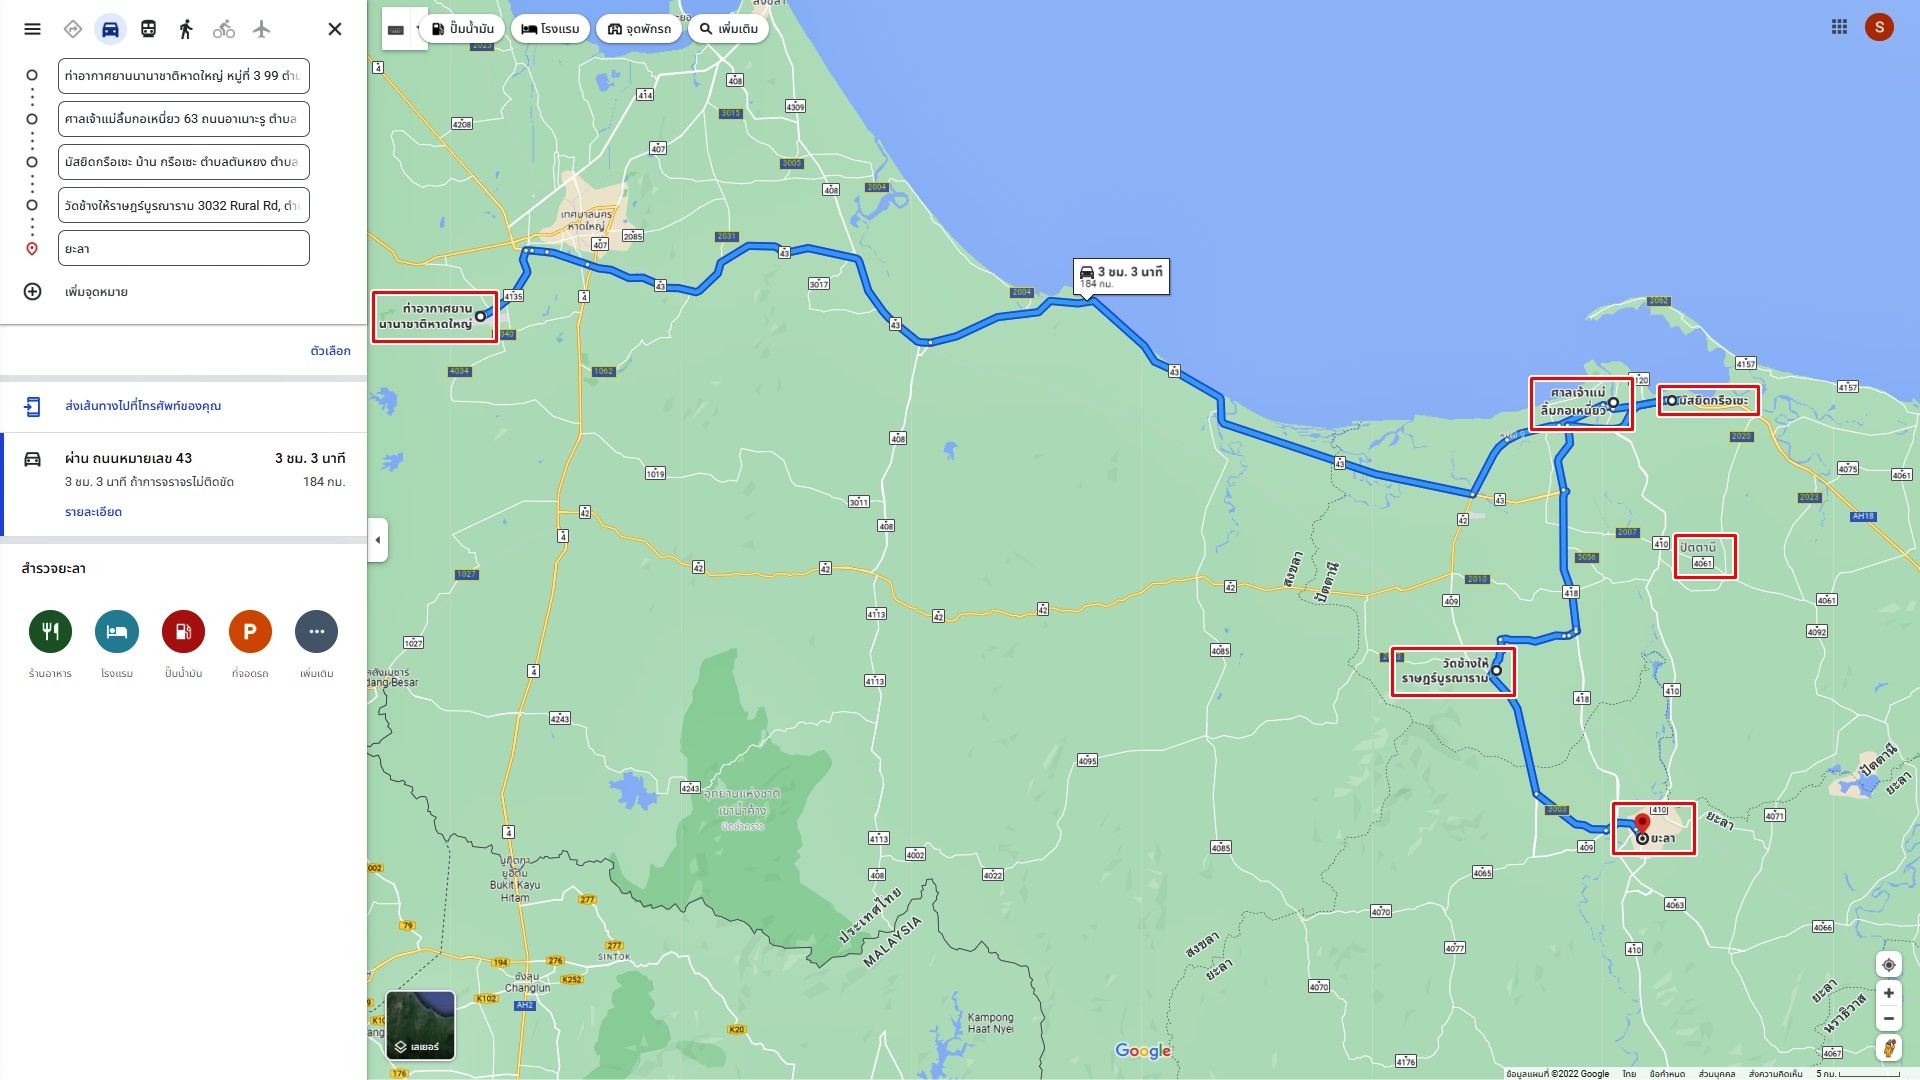Open ตัวเลือก route options
Image resolution: width=1920 pixels, height=1080 pixels.
point(330,351)
